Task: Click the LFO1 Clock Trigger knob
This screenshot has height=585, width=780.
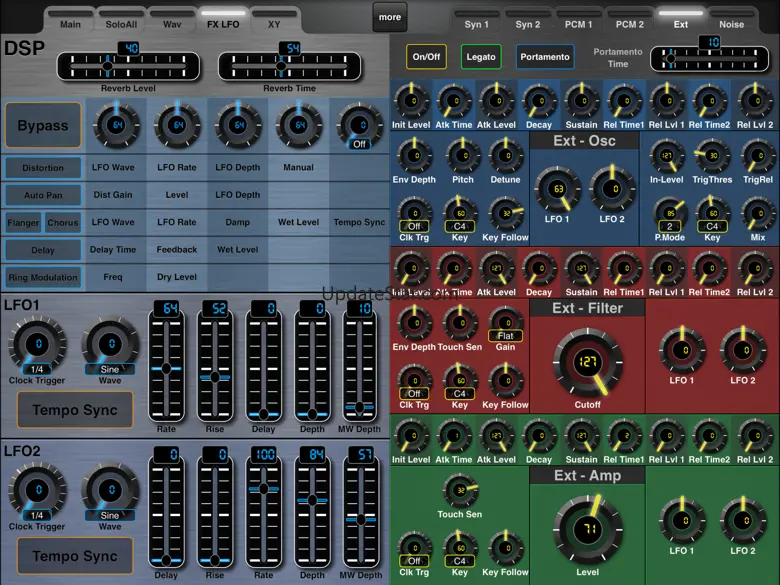Action: pyautogui.click(x=37, y=344)
